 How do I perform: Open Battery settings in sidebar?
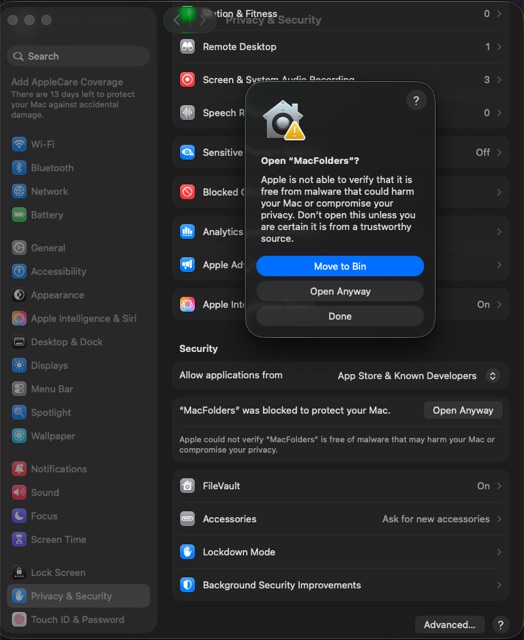78,215
